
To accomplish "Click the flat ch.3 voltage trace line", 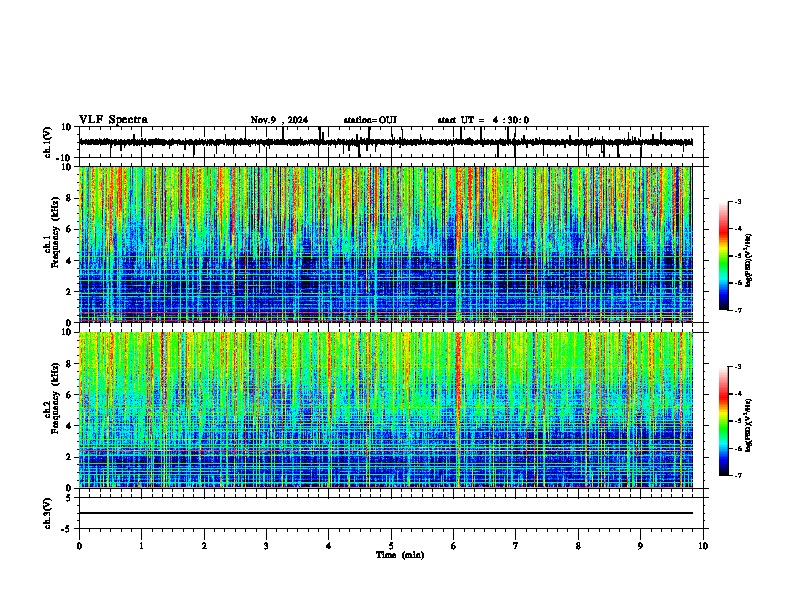I will coord(385,513).
